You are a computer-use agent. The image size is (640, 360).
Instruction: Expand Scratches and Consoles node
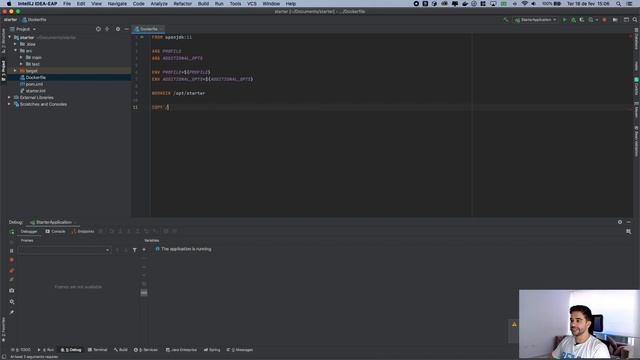click(9, 104)
